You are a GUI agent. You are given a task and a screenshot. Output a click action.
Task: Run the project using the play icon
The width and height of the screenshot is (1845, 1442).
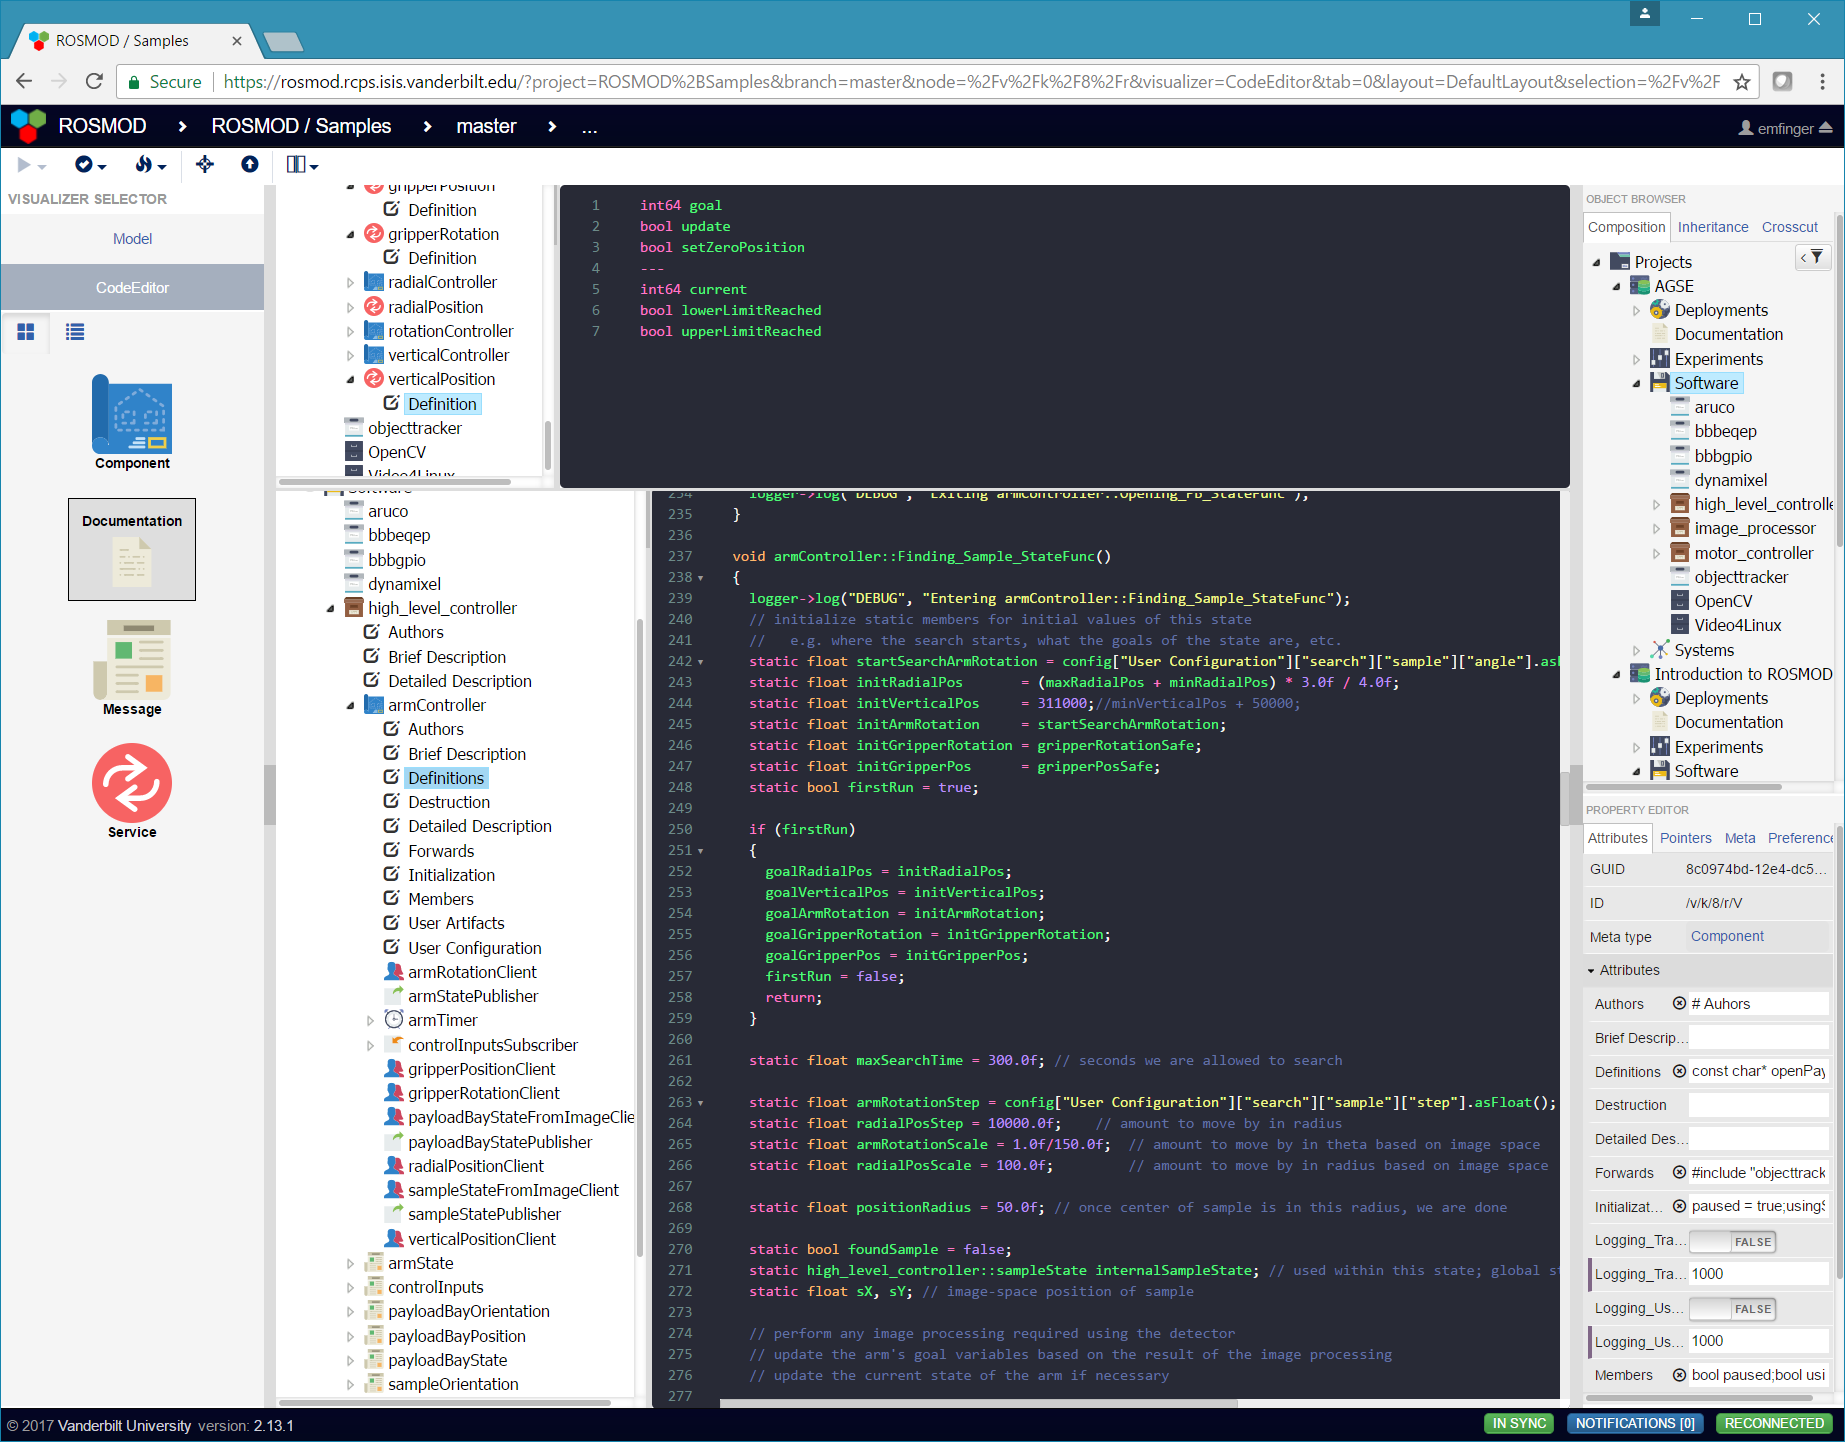22,165
